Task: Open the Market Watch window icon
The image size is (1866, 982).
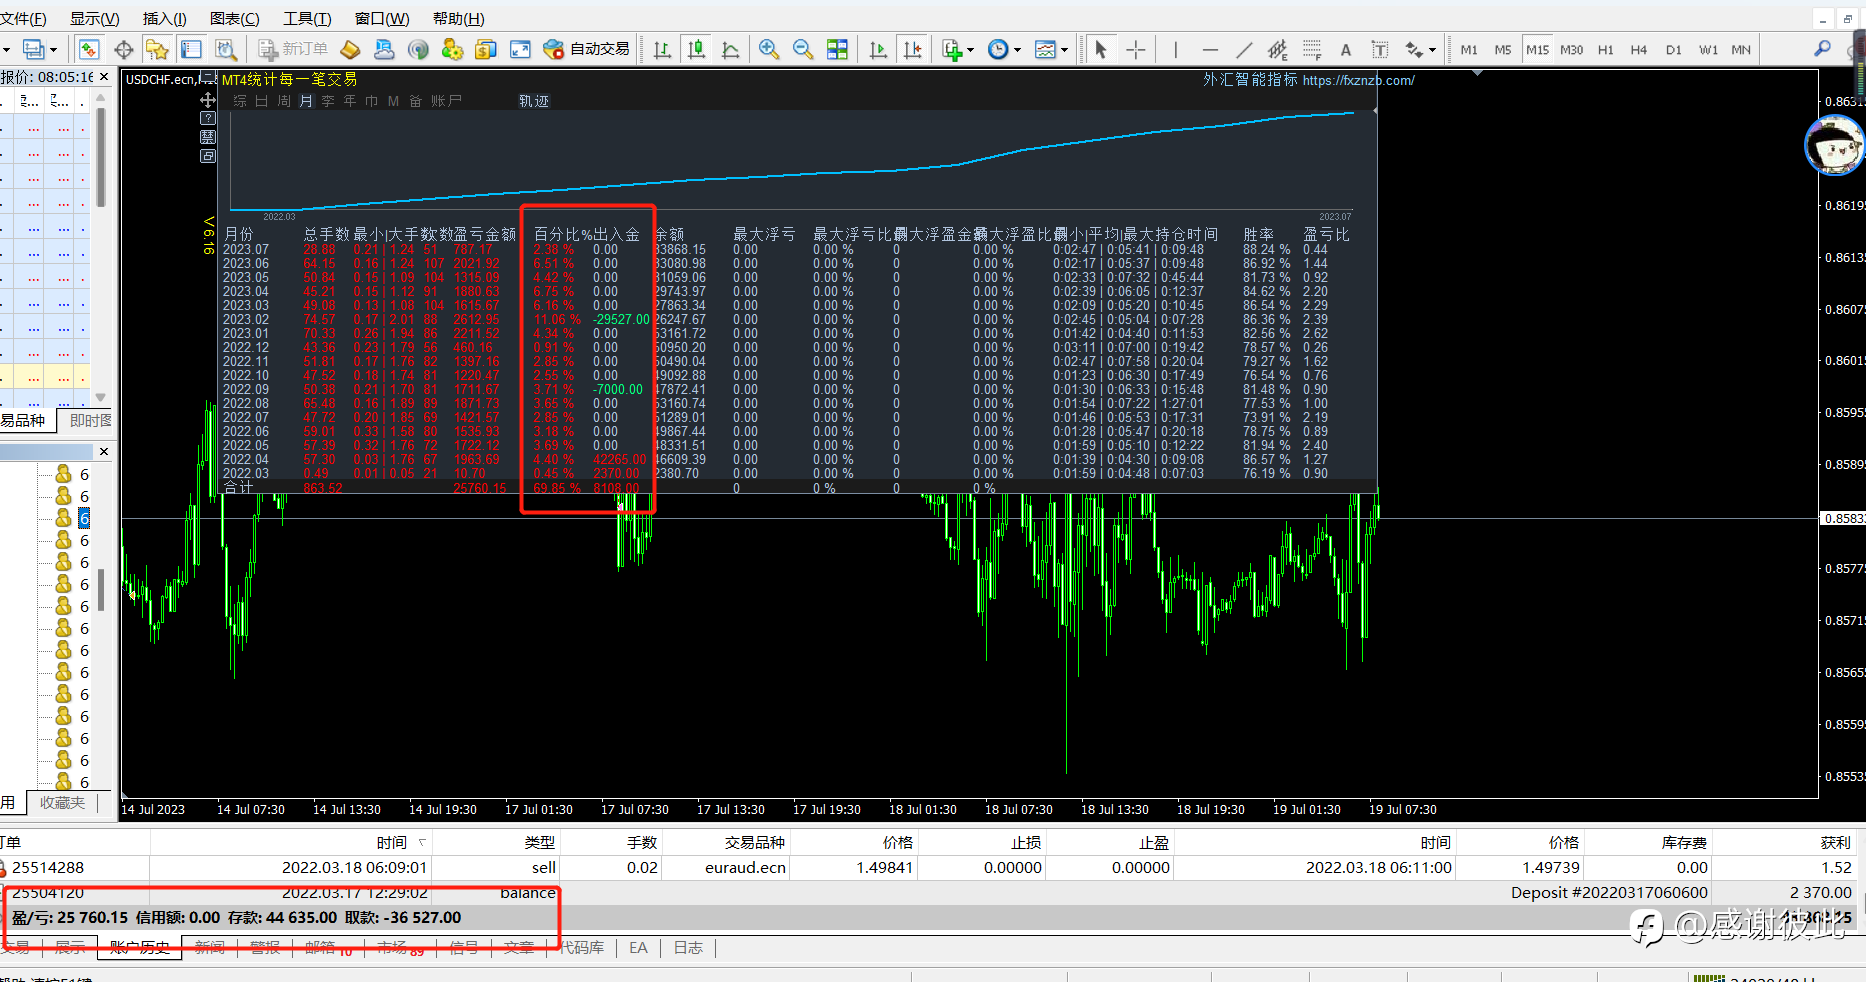Action: [x=89, y=49]
